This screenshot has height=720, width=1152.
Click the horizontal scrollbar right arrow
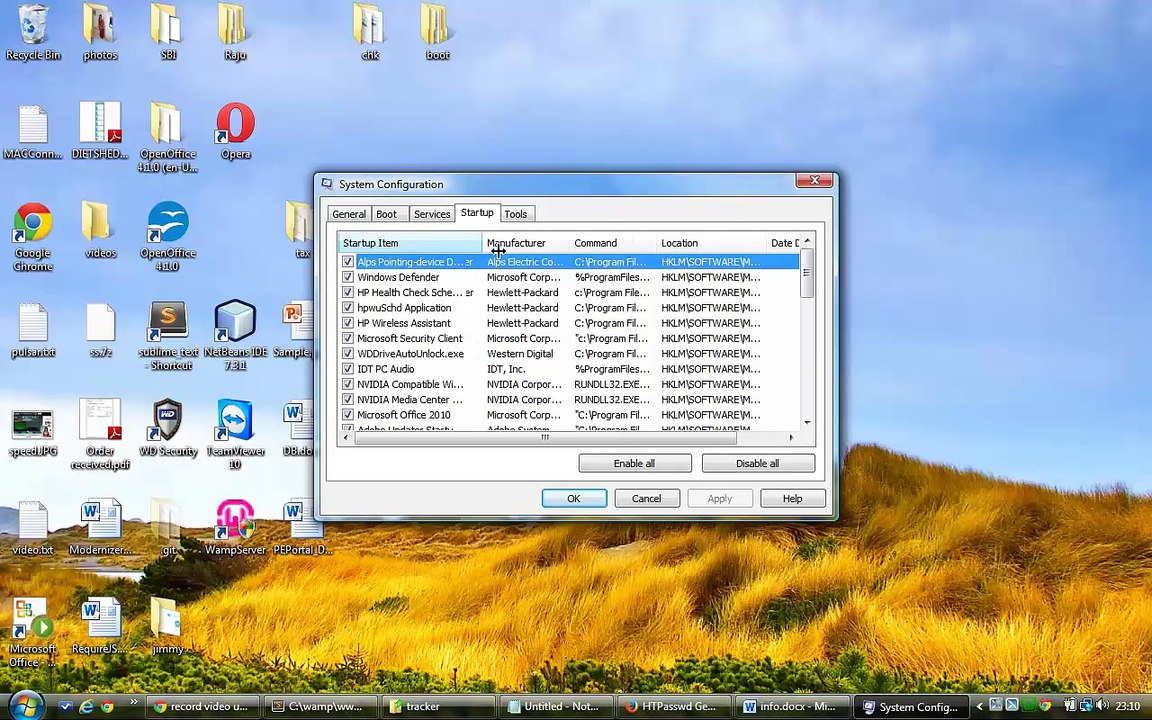click(x=791, y=437)
